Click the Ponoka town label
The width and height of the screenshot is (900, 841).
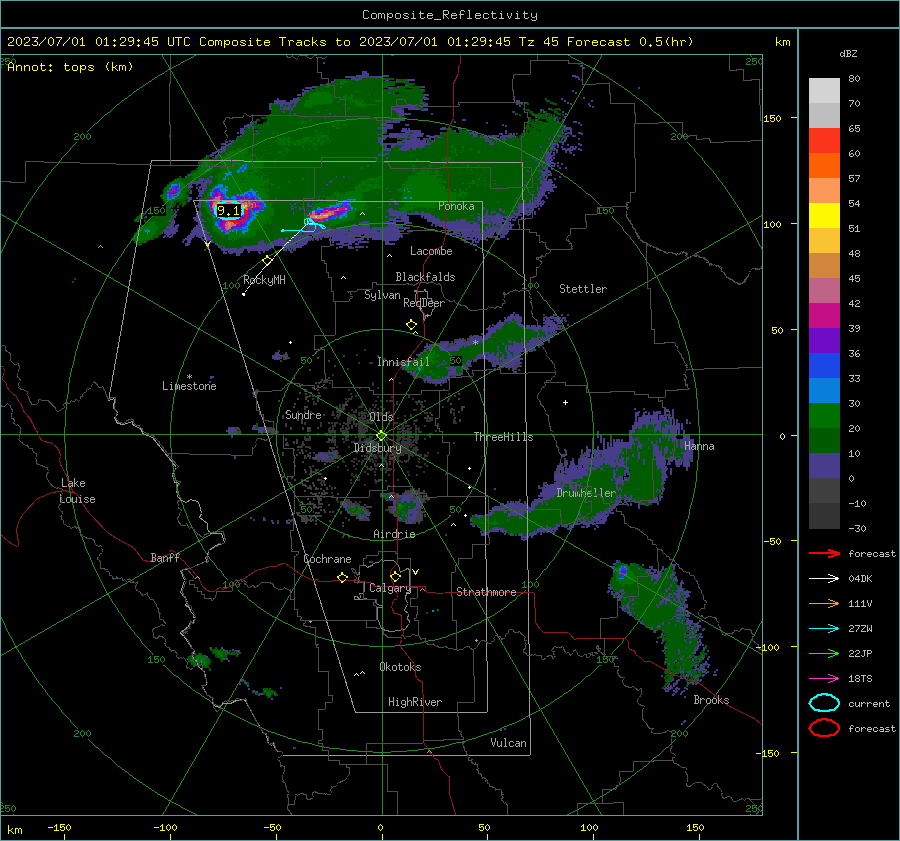pos(456,206)
